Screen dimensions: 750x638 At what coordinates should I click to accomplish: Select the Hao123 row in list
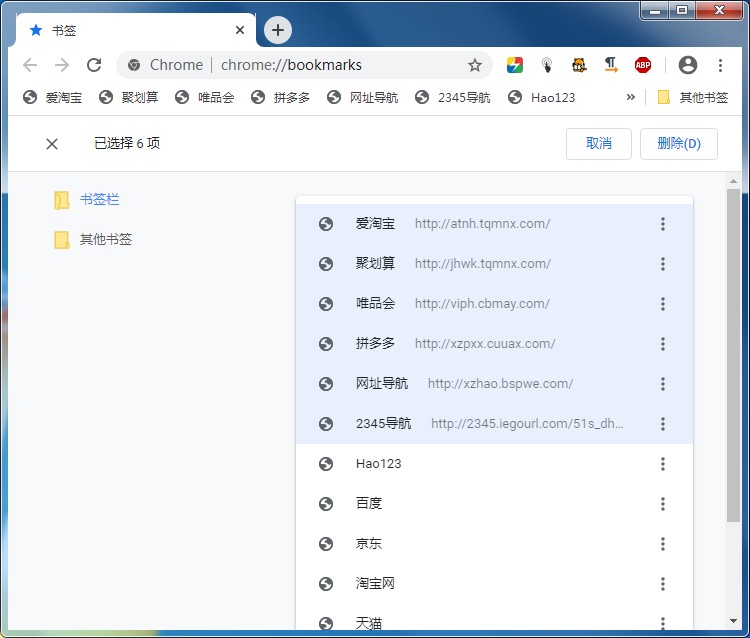pyautogui.click(x=494, y=463)
